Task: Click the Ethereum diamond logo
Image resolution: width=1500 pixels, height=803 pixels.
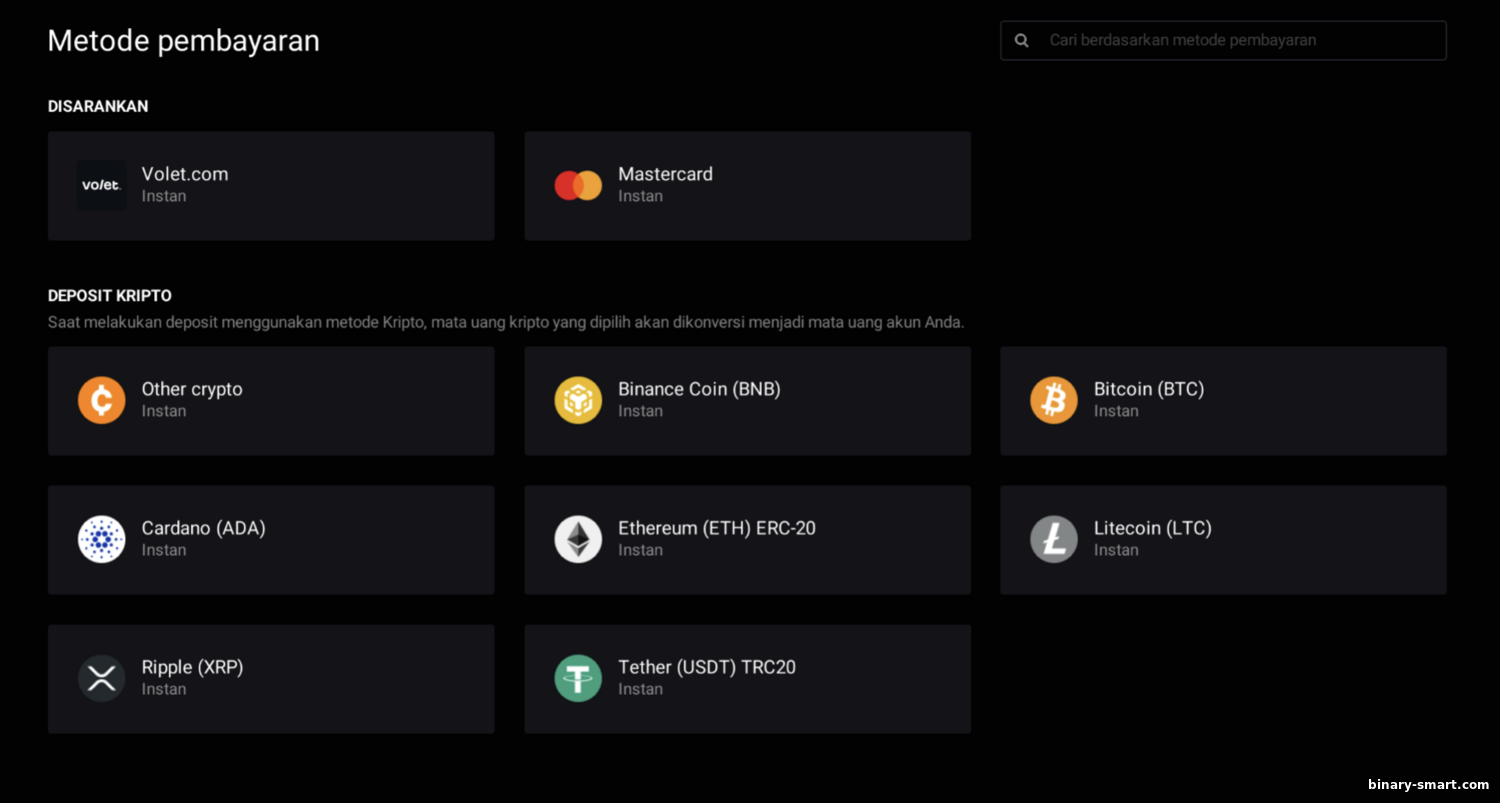Action: pos(578,539)
